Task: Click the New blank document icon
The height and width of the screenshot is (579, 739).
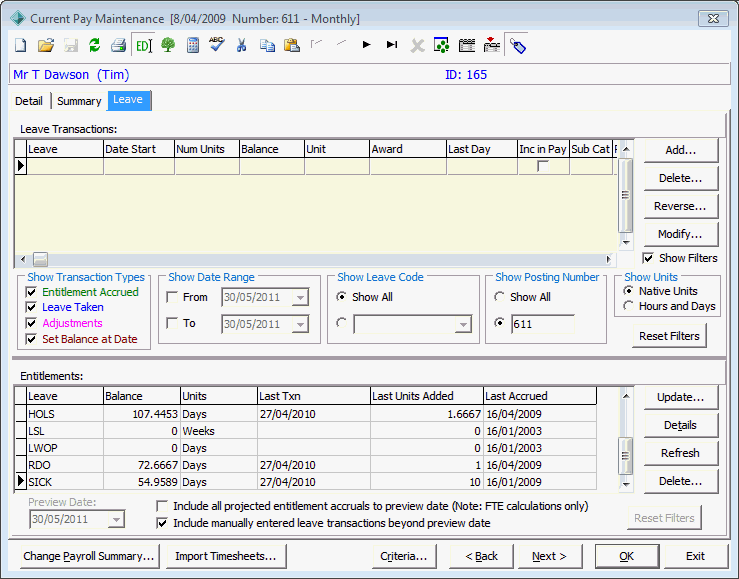Action: point(21,46)
